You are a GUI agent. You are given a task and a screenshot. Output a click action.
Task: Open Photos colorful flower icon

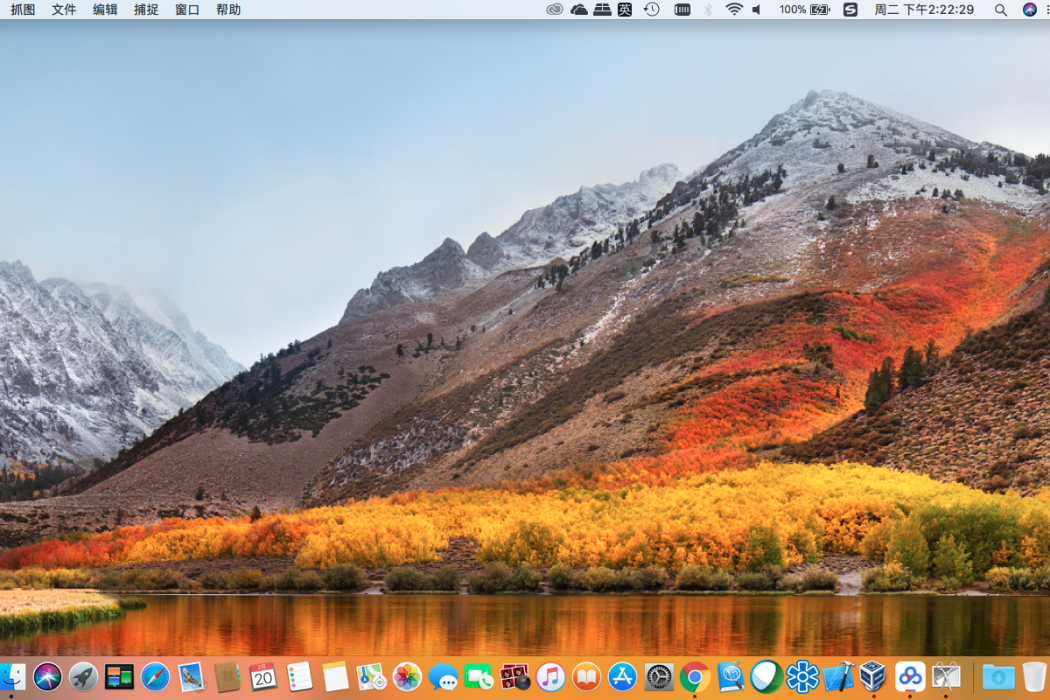(407, 677)
